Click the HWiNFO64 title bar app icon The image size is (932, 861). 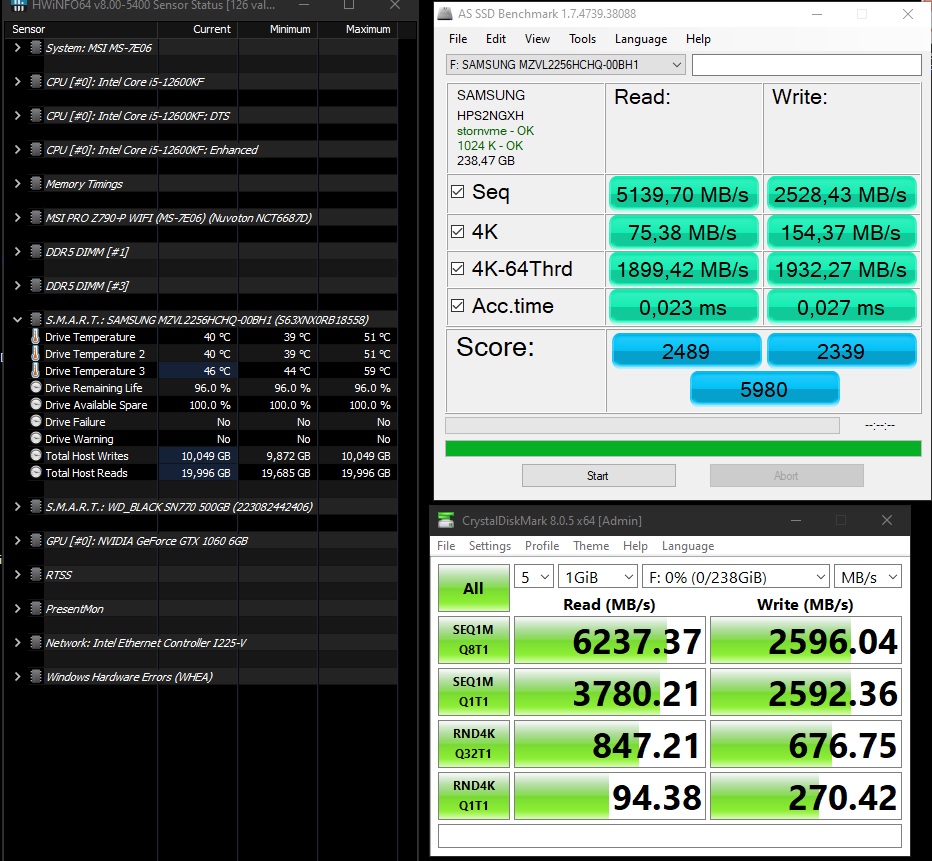point(19,6)
